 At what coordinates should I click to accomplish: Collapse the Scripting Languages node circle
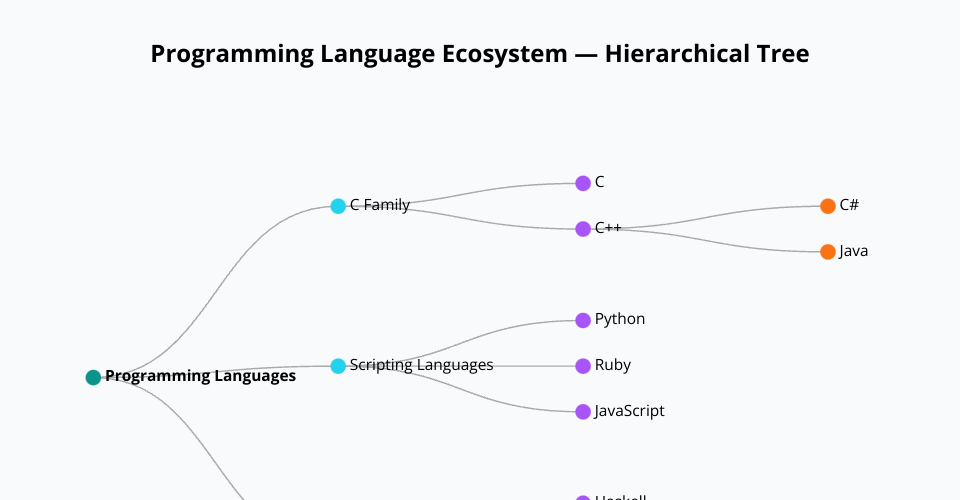(338, 366)
